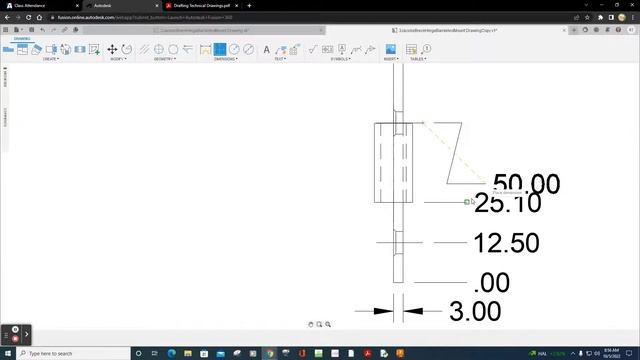Click the zoom magnifier icon below the drawing
The height and width of the screenshot is (360, 640).
328,324
